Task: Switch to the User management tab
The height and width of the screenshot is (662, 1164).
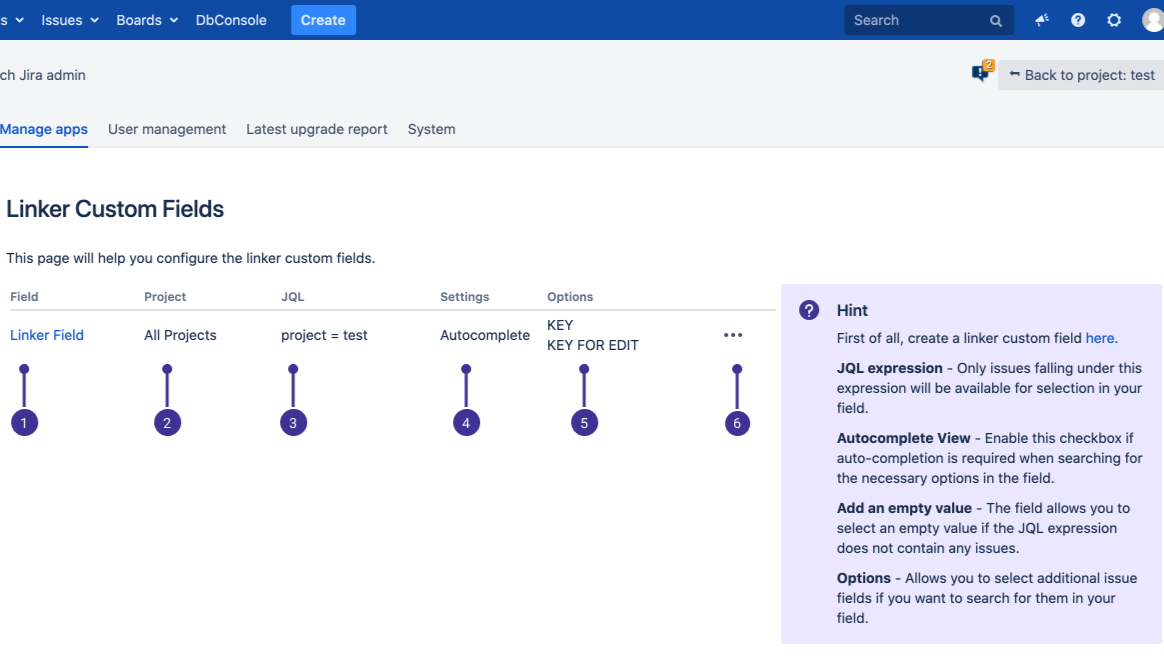Action: pyautogui.click(x=167, y=129)
